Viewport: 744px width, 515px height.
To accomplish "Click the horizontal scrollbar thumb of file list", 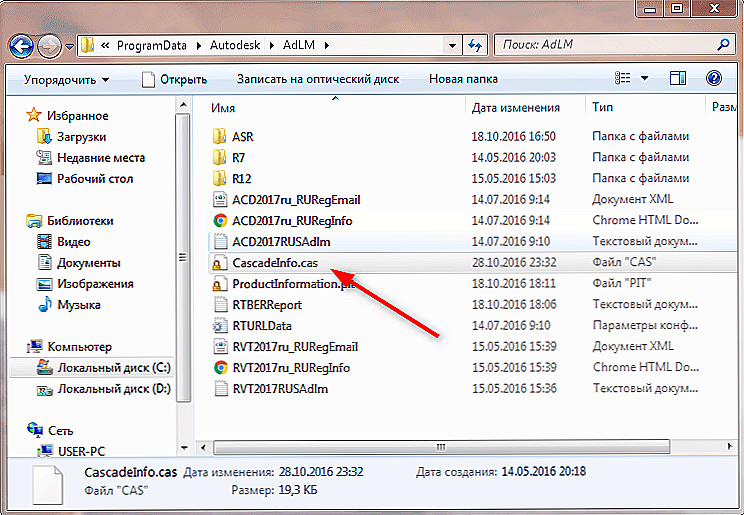I will (441, 447).
